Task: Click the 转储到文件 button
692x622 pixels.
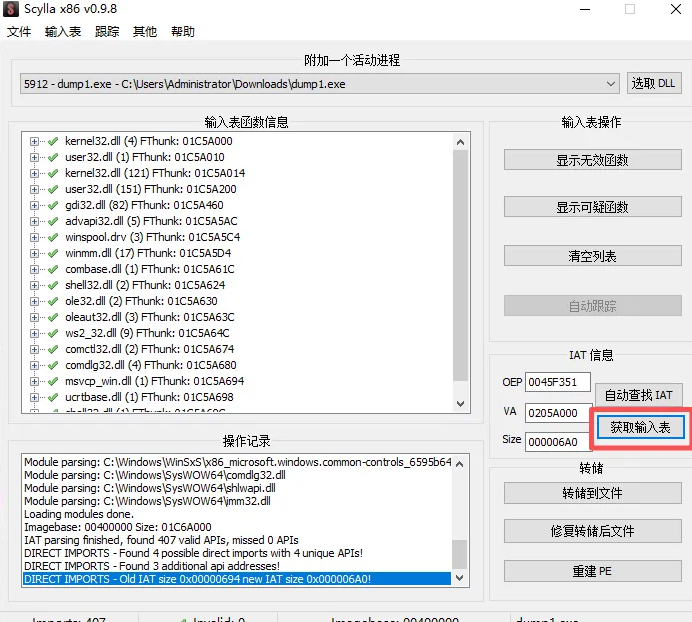Action: pos(592,493)
